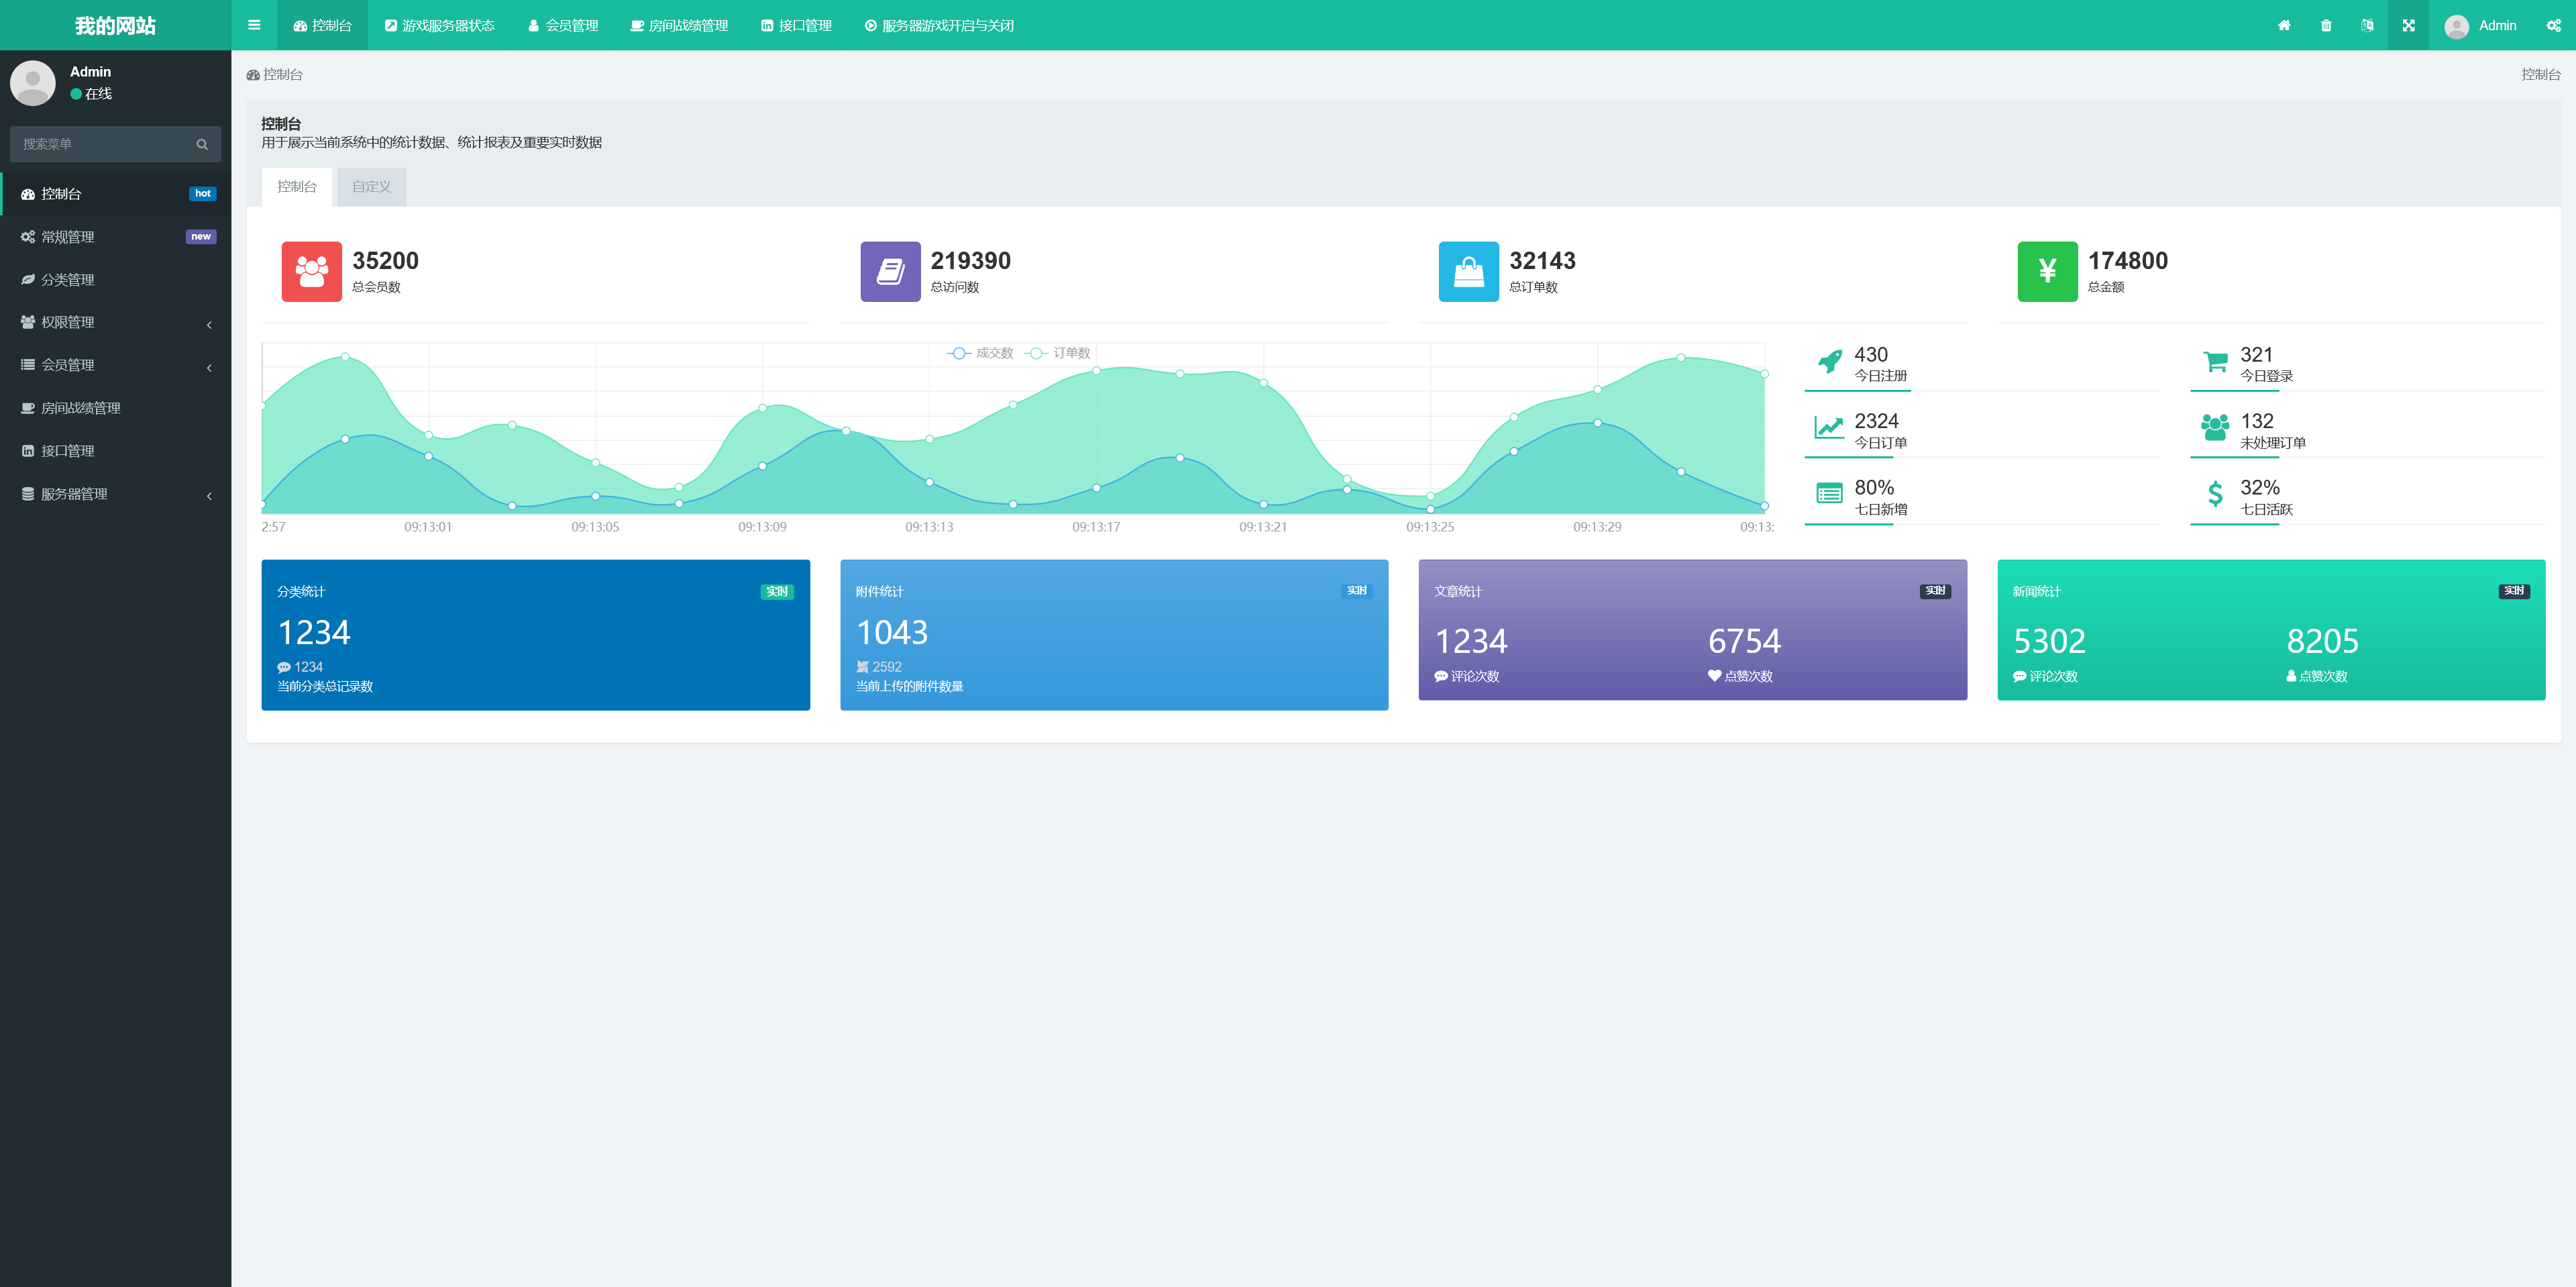2576x1287 pixels.
Task: Click the home icon in top bar
Action: tap(2284, 26)
